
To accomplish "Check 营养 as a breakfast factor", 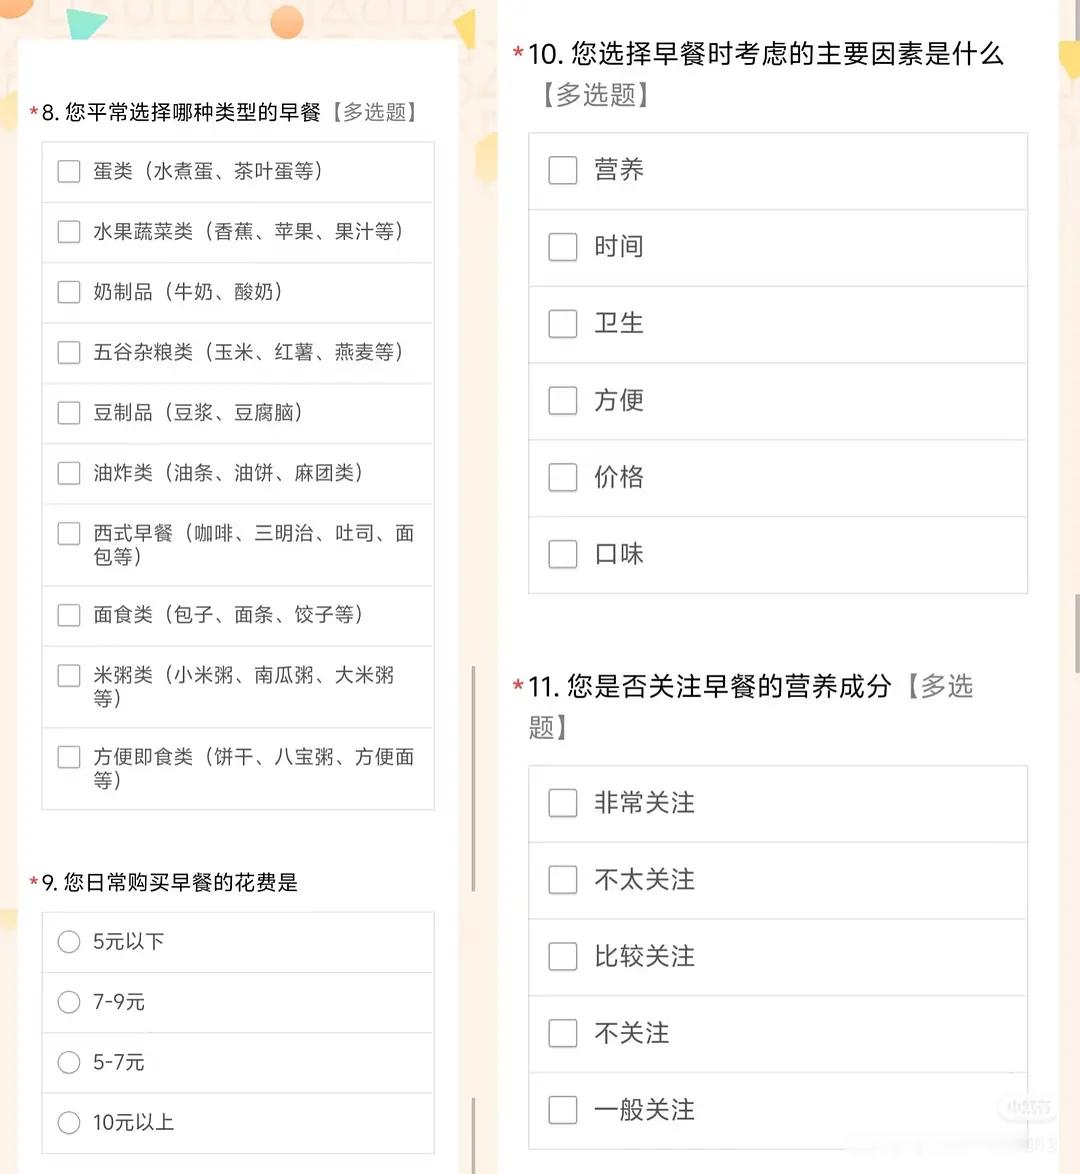I will 563,170.
